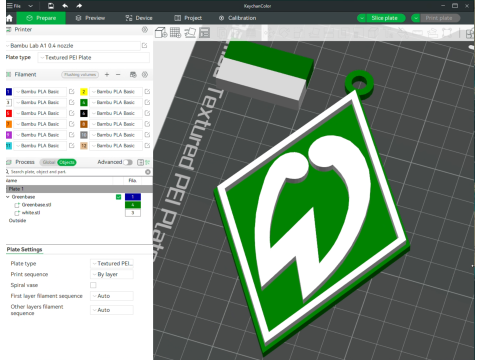480x360 pixels.
Task: Open the Project tab
Action: click(x=188, y=18)
